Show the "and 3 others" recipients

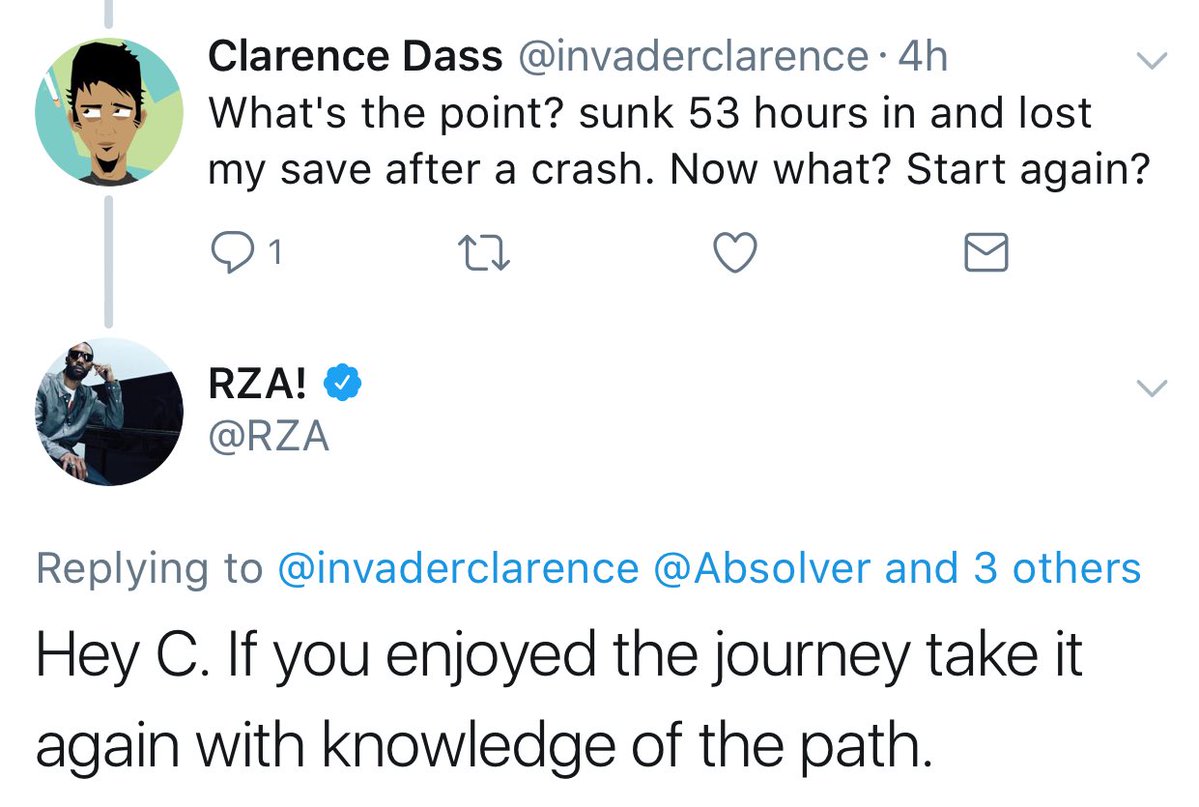pyautogui.click(x=1013, y=568)
